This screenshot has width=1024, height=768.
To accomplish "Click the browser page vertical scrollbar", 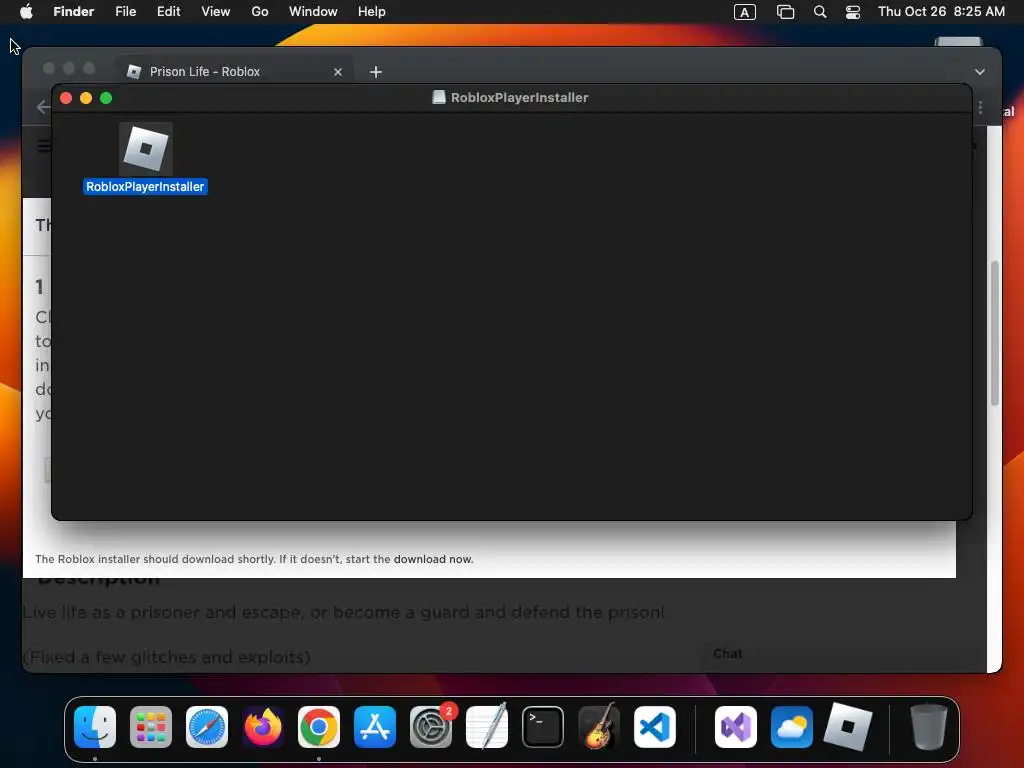I will point(995,333).
